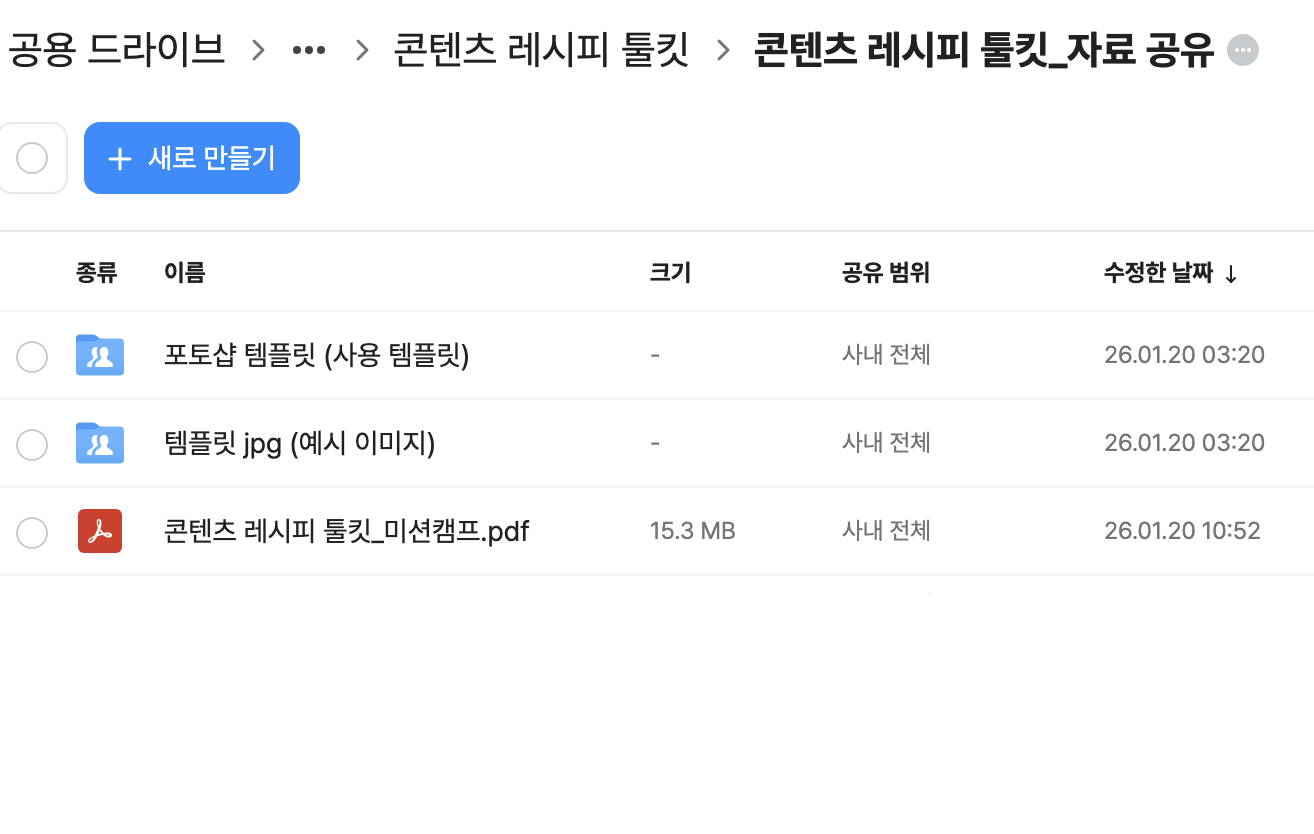Screen dimensions: 1314x834
Task: Click the plus icon in 새로 만들기
Action: point(120,158)
